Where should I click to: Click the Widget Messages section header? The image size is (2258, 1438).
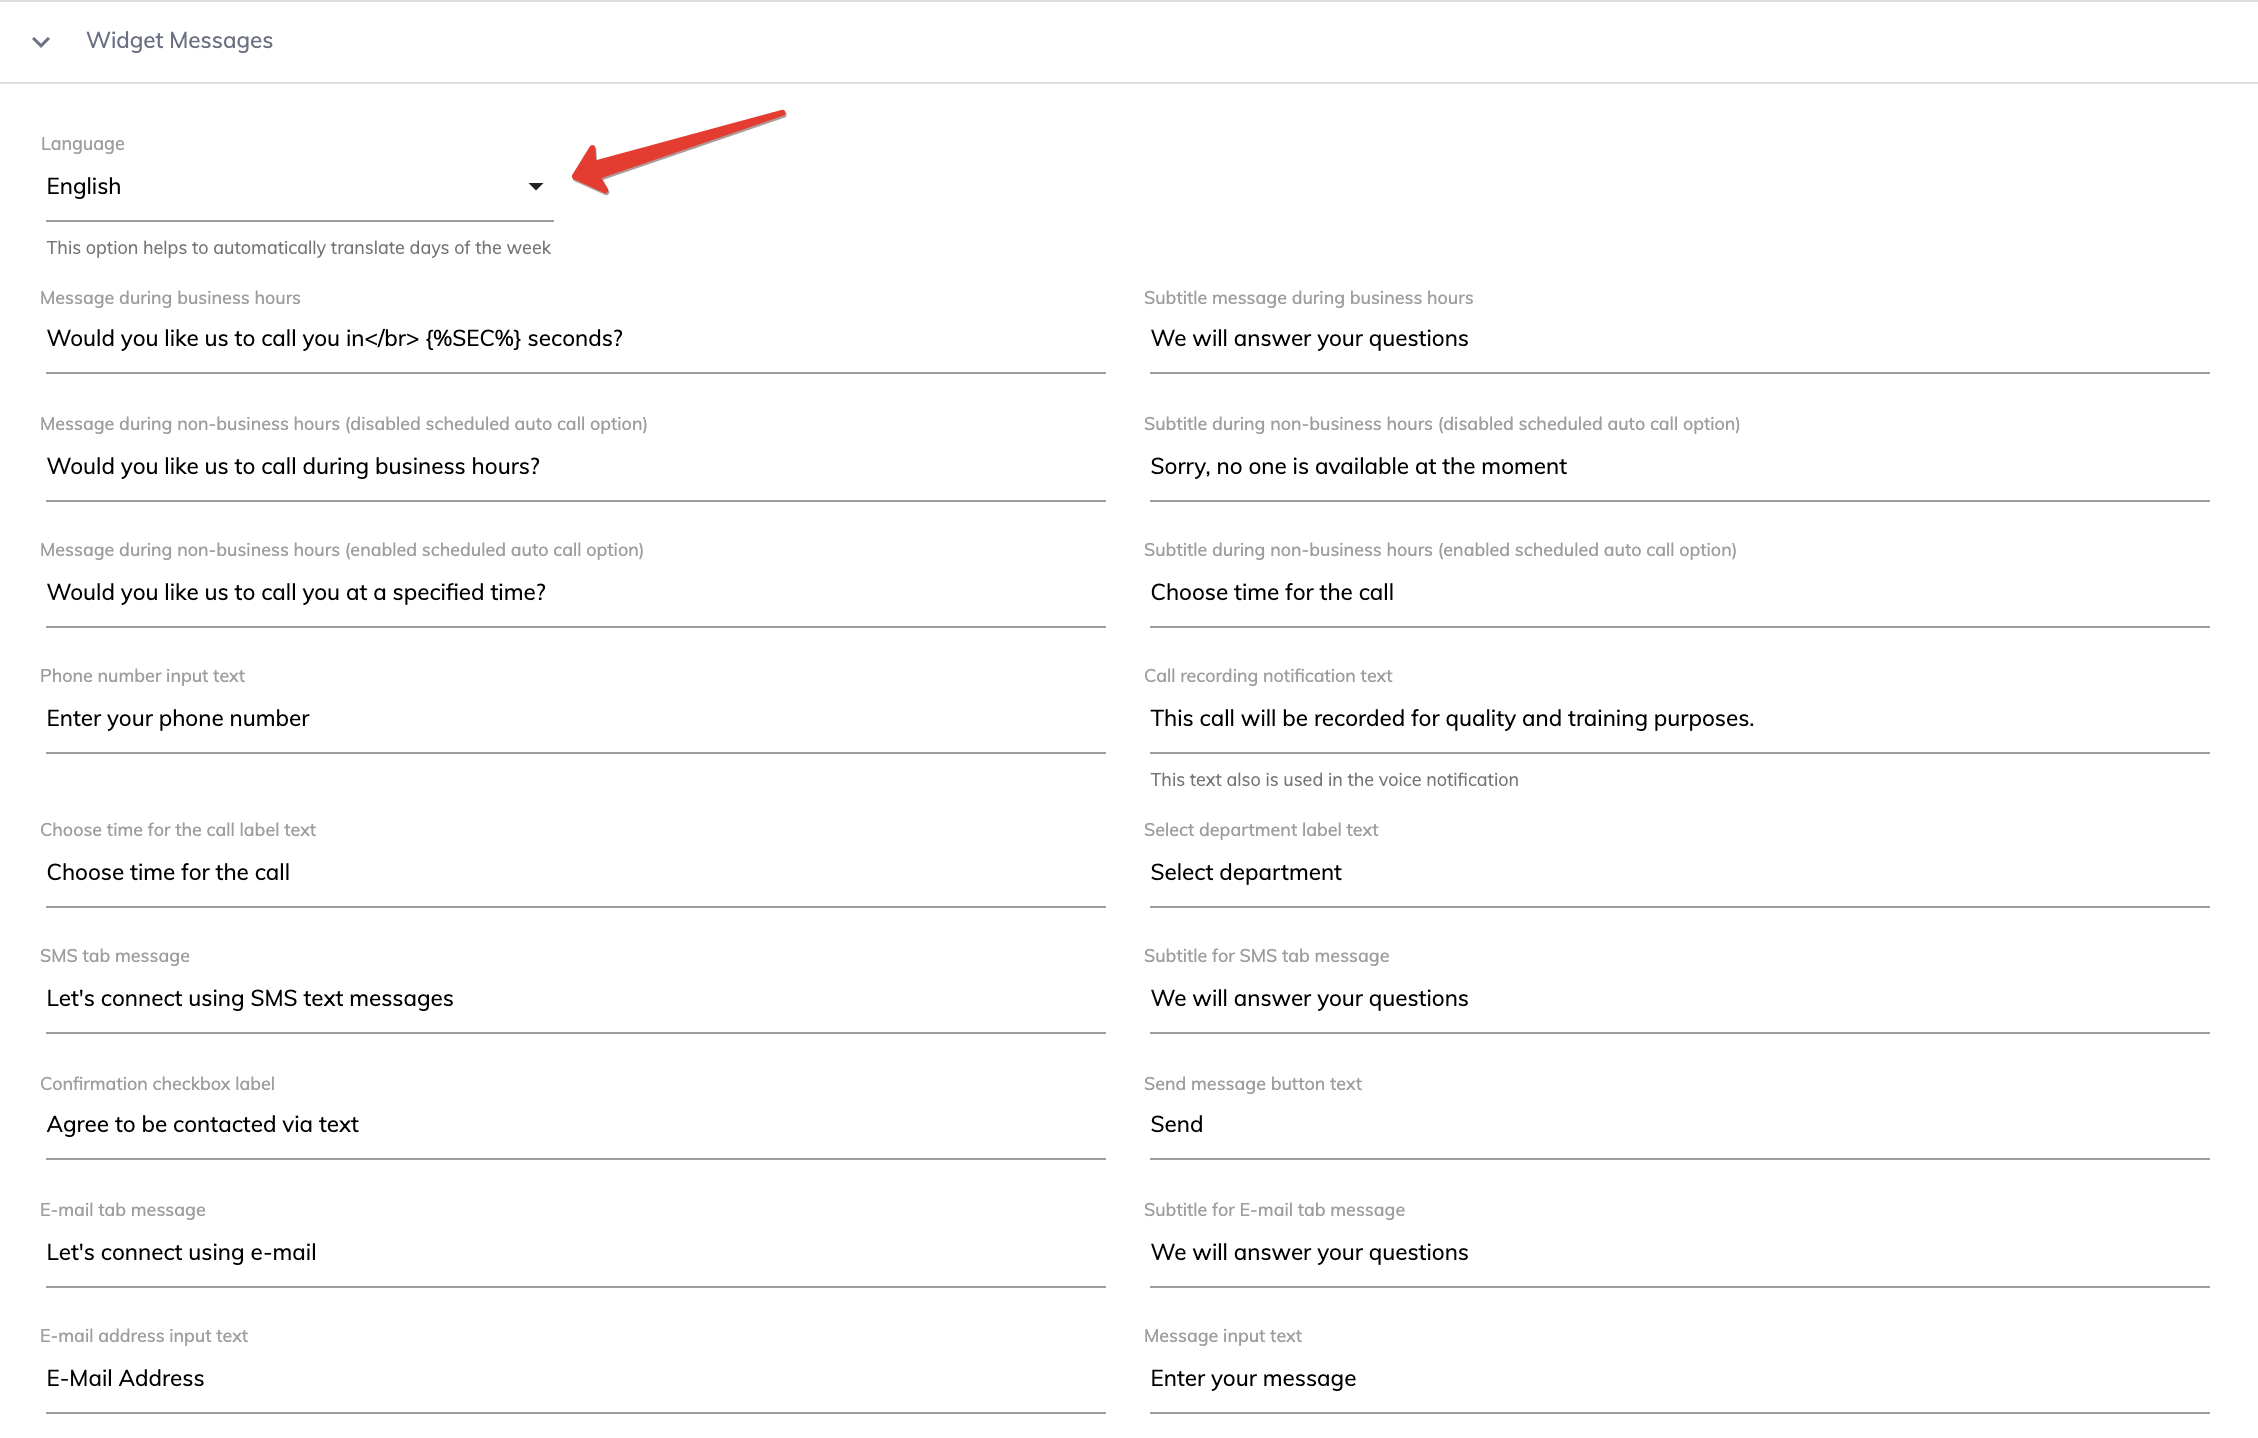click(x=179, y=41)
